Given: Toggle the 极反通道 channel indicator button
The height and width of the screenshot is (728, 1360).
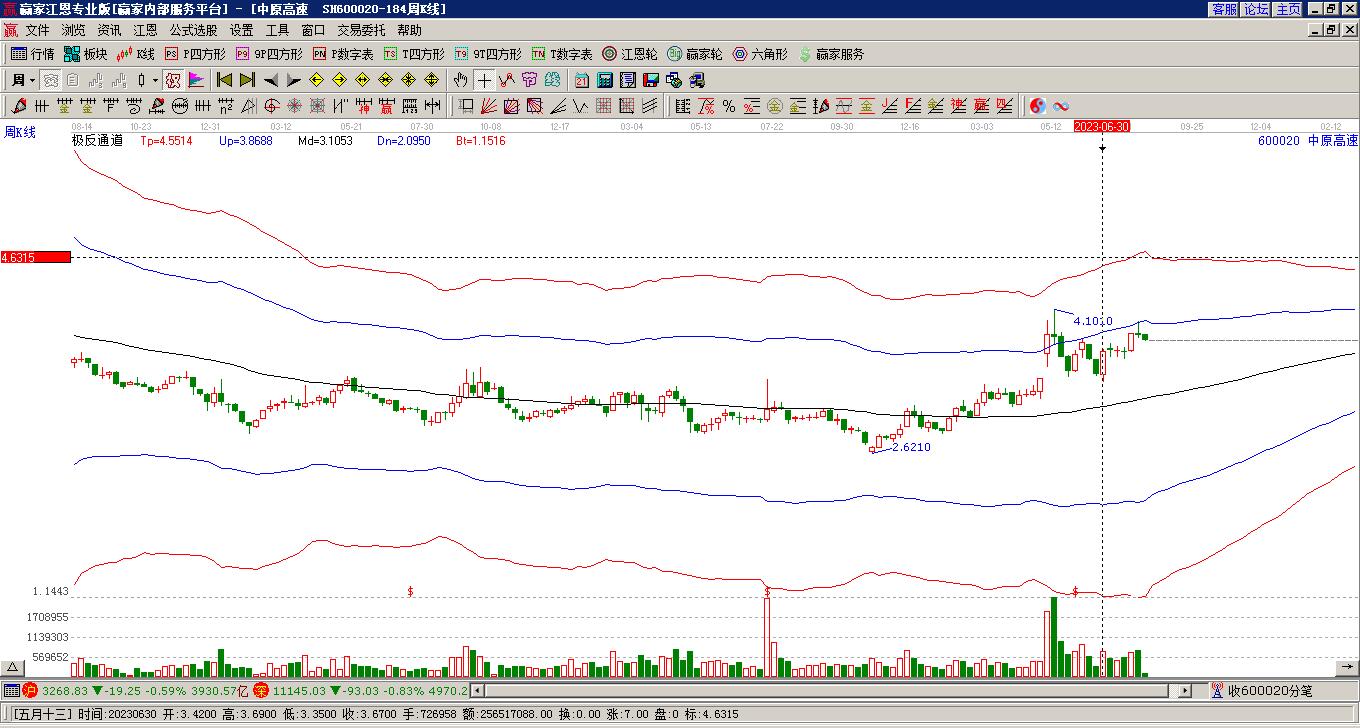Looking at the screenshot, I should (173, 80).
